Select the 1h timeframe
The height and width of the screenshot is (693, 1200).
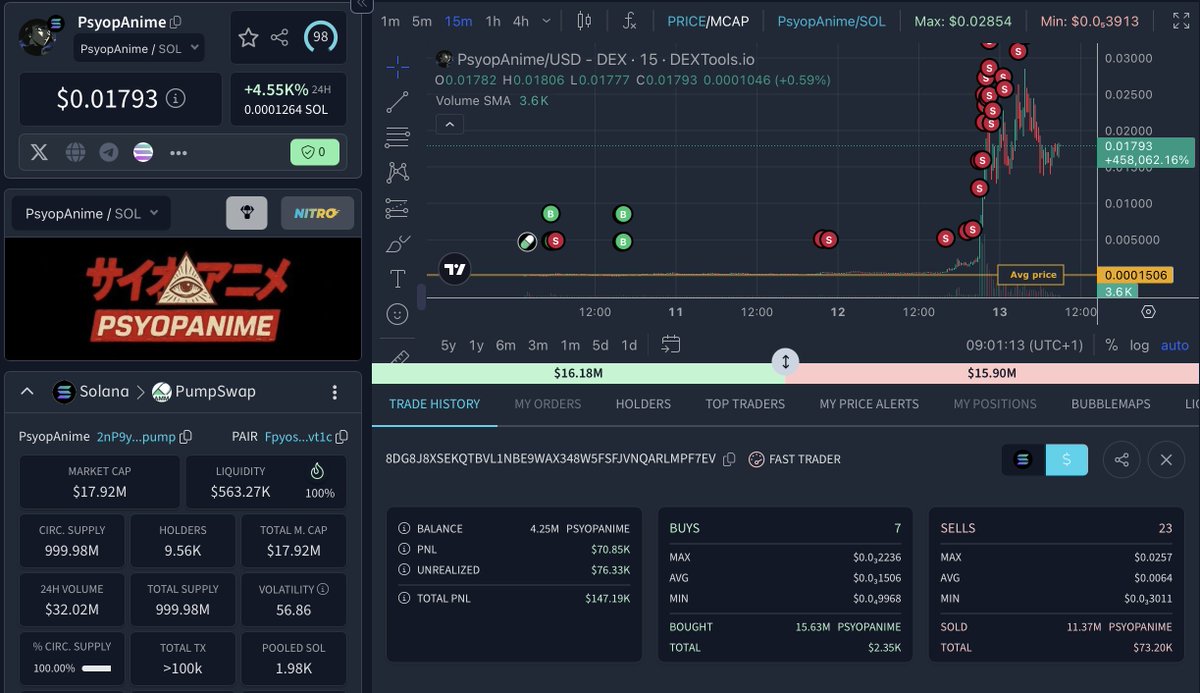[x=493, y=21]
